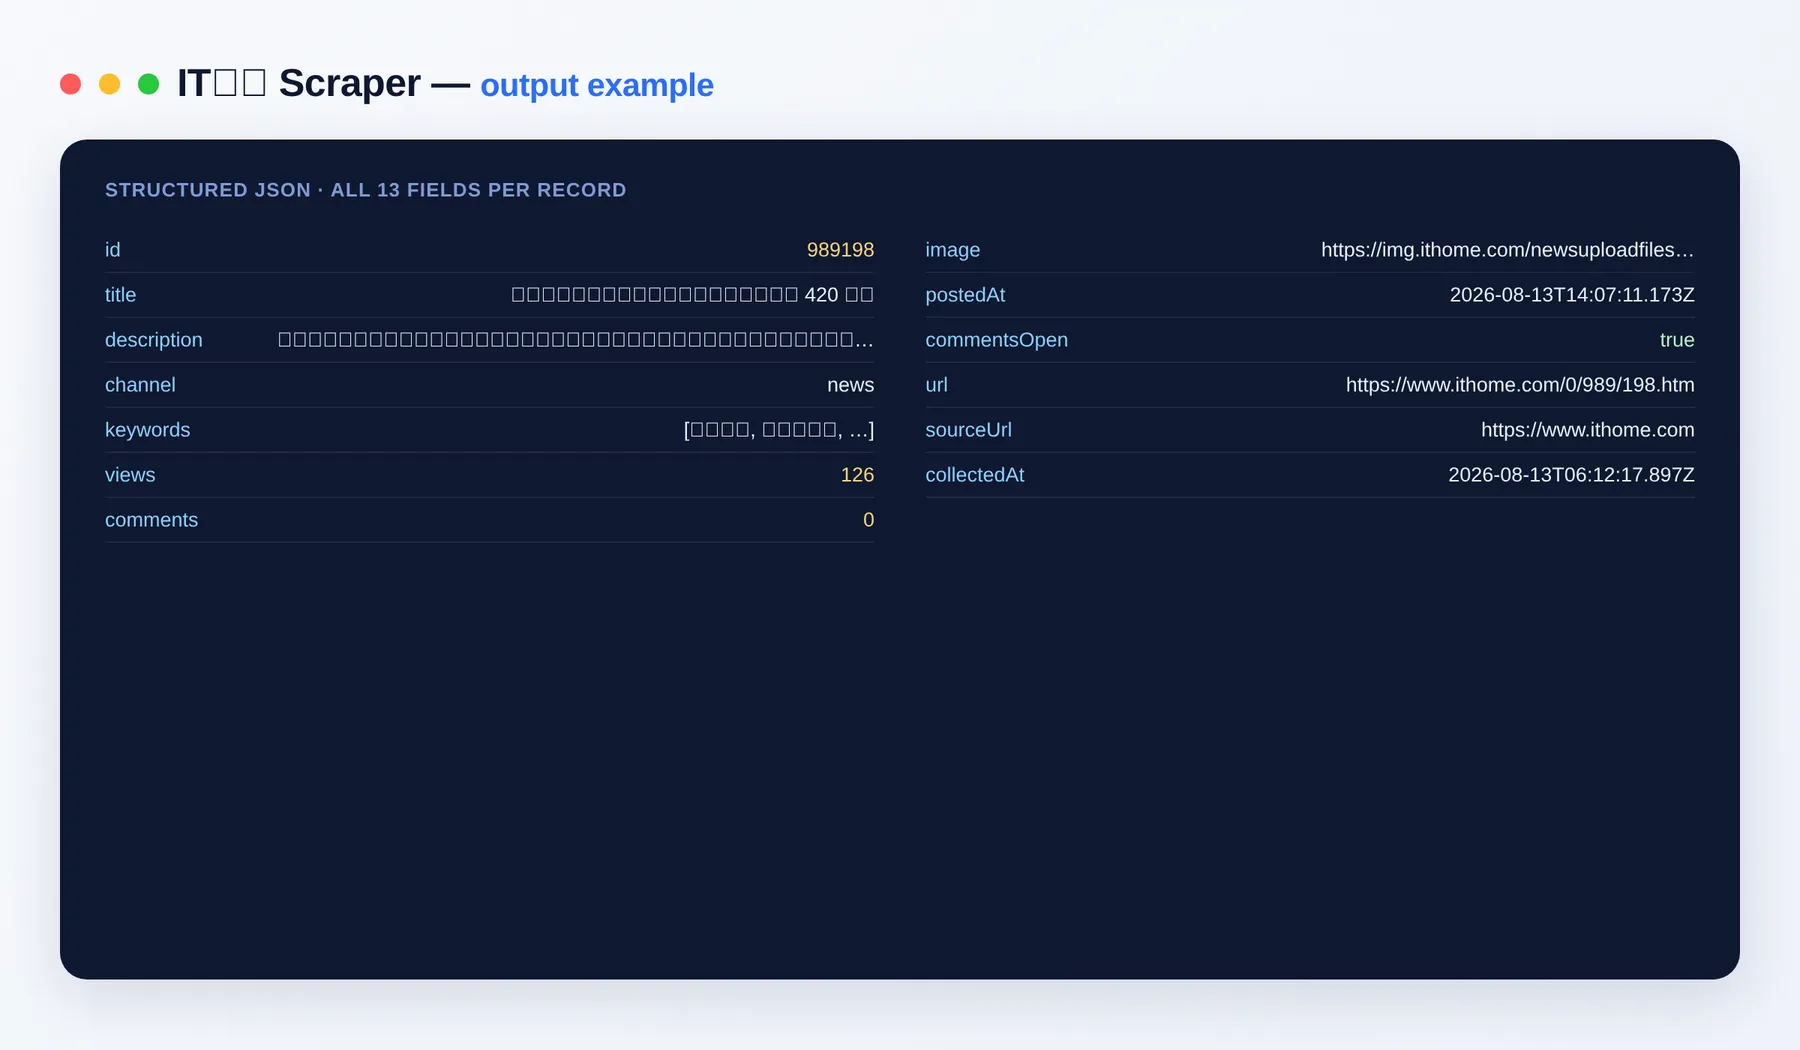Click the 'comments' field label
1800x1050 pixels.
(151, 520)
